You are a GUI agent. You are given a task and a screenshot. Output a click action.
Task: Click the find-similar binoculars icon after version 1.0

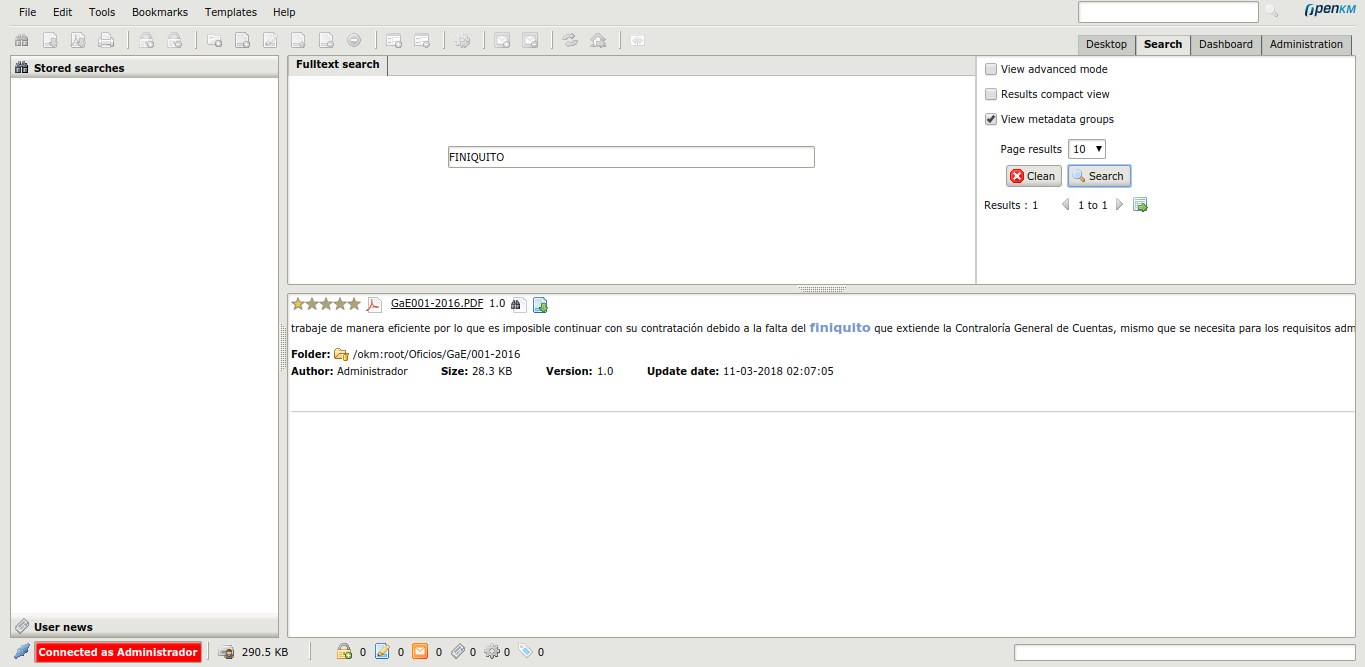click(x=516, y=304)
